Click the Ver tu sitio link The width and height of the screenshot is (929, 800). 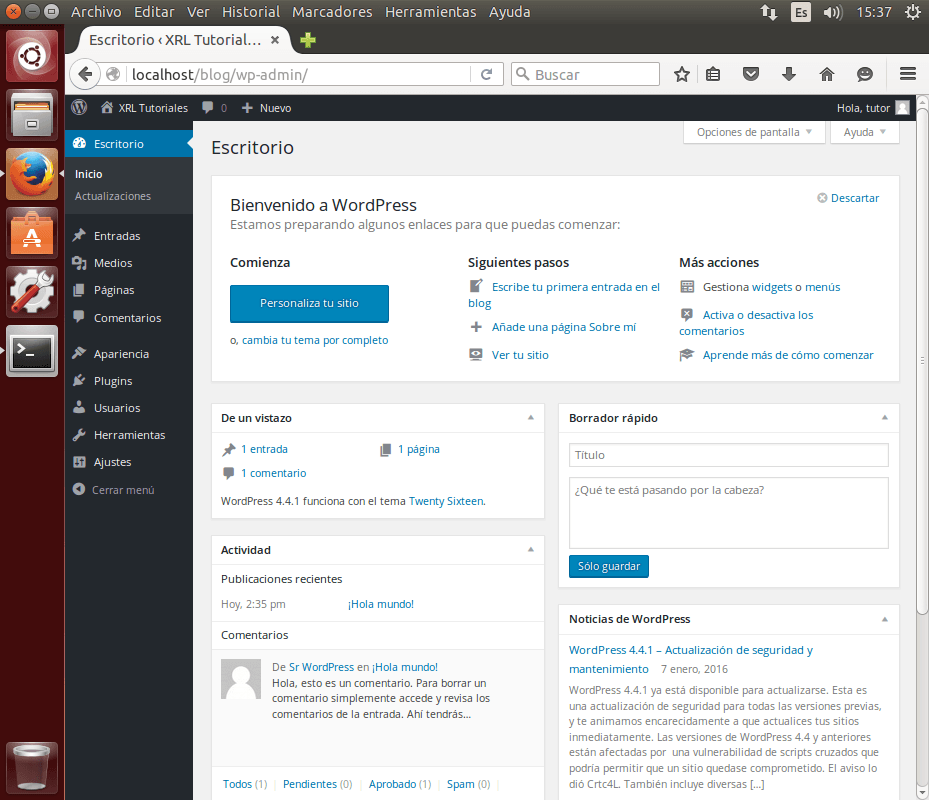(520, 355)
